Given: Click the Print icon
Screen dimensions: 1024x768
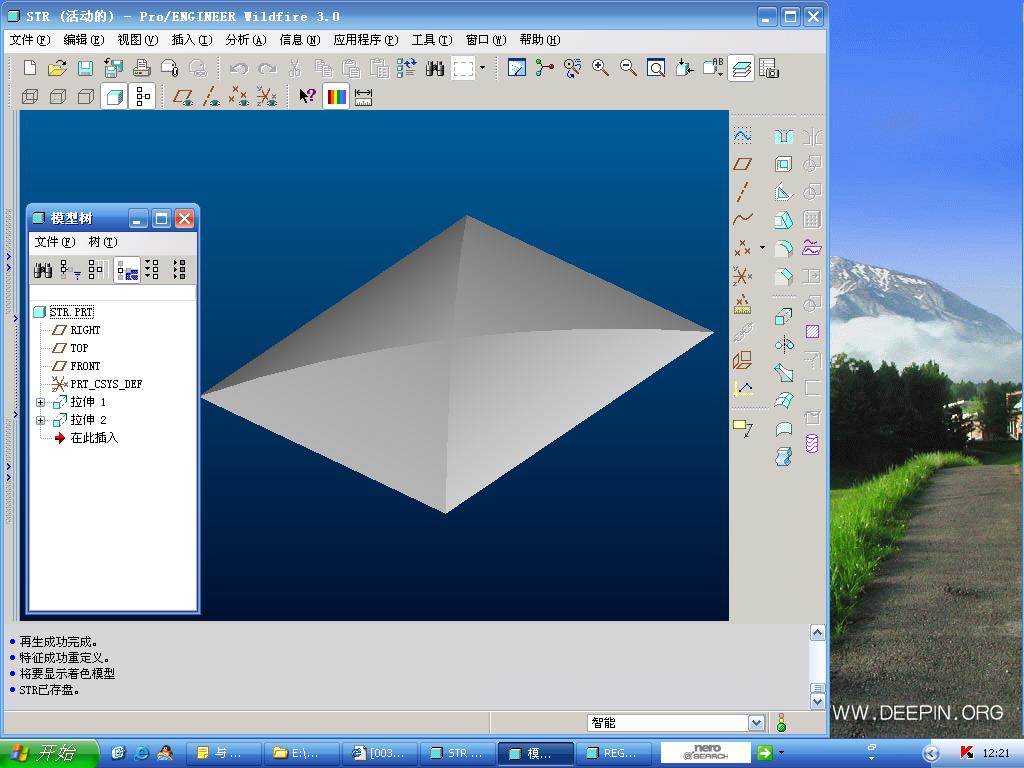Looking at the screenshot, I should pyautogui.click(x=142, y=68).
